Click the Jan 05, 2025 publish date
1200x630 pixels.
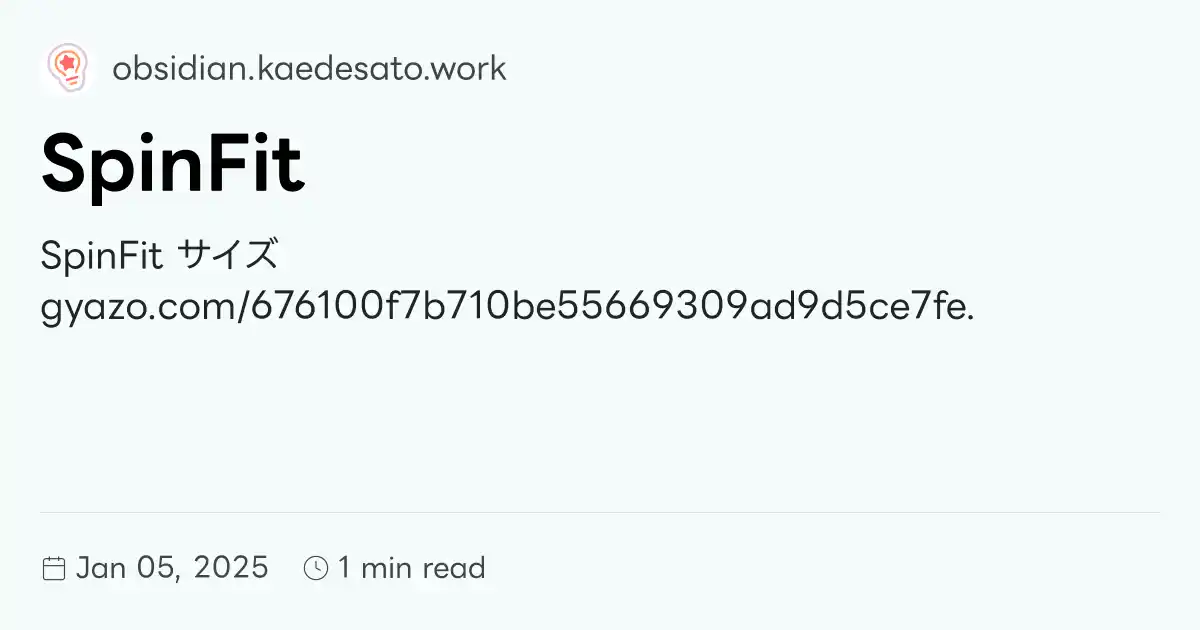pos(172,568)
